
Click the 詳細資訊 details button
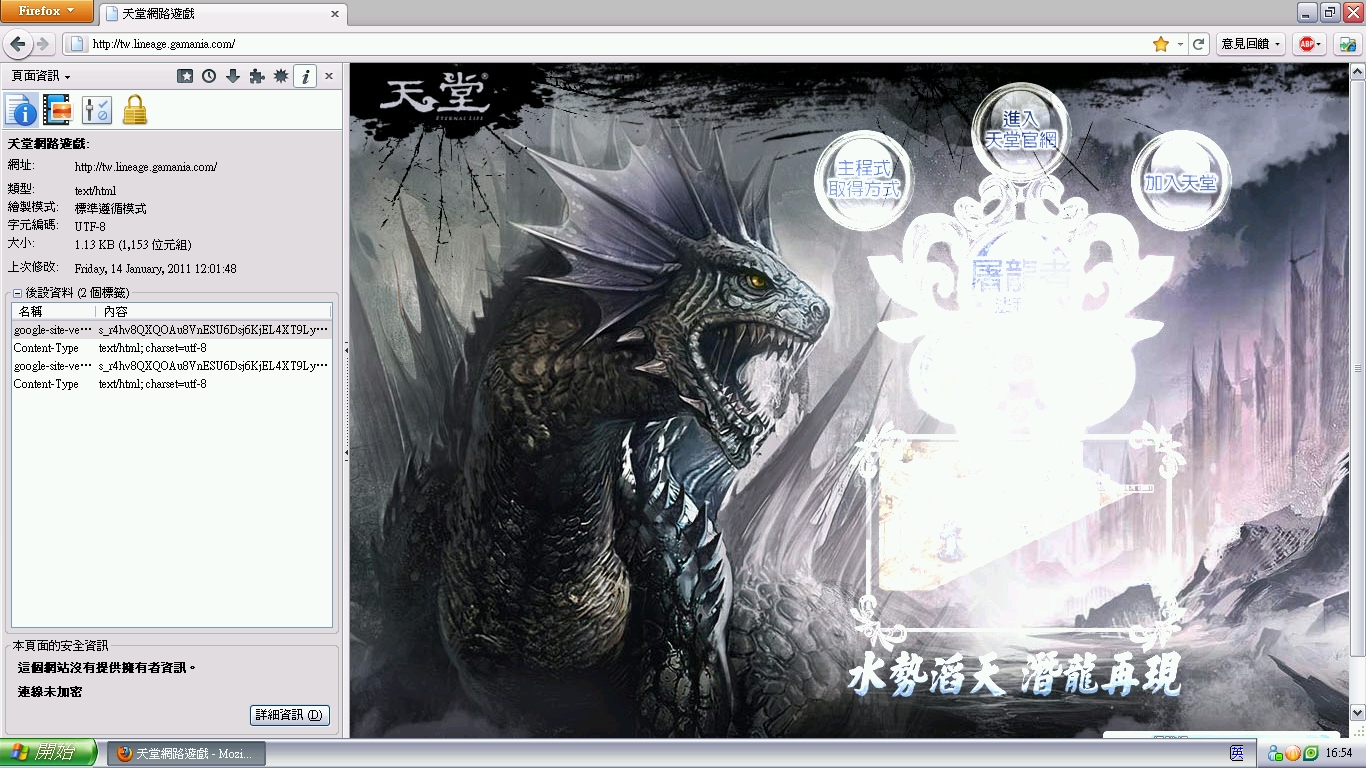pos(289,715)
